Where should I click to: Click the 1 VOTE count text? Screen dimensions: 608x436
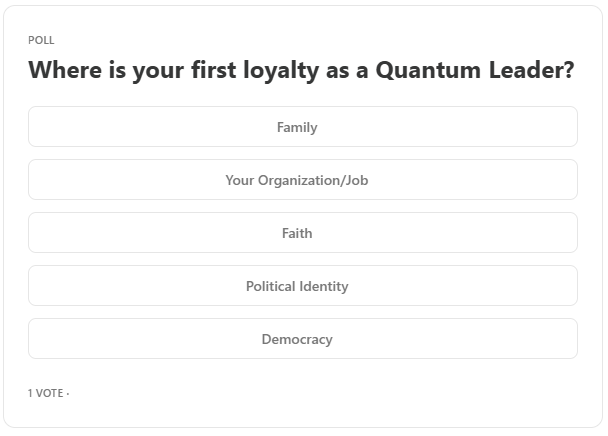[x=46, y=393]
